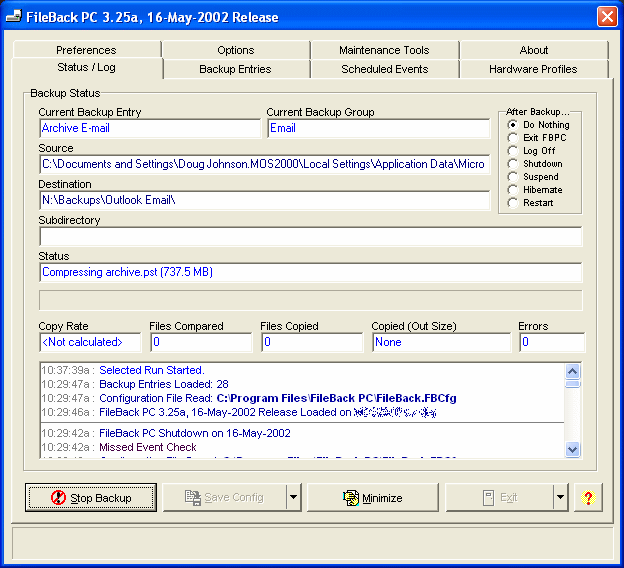Click the Copied (Out Size) field
Screen dimensions: 624x568
tap(441, 342)
